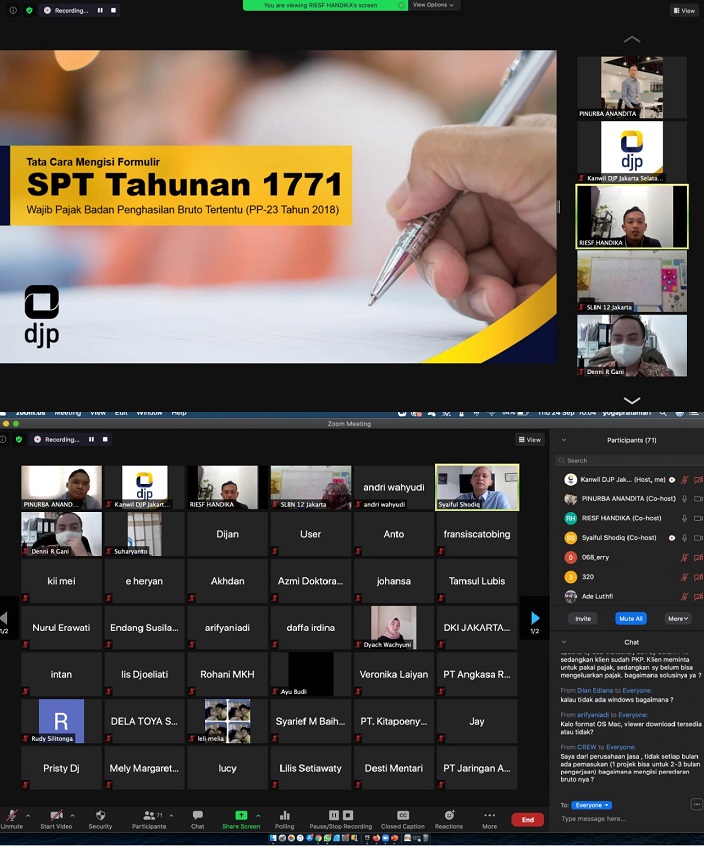The image size is (704, 847).
Task: Toggle PINURBA ANANDITA's microphone in participants list
Action: pyautogui.click(x=684, y=499)
